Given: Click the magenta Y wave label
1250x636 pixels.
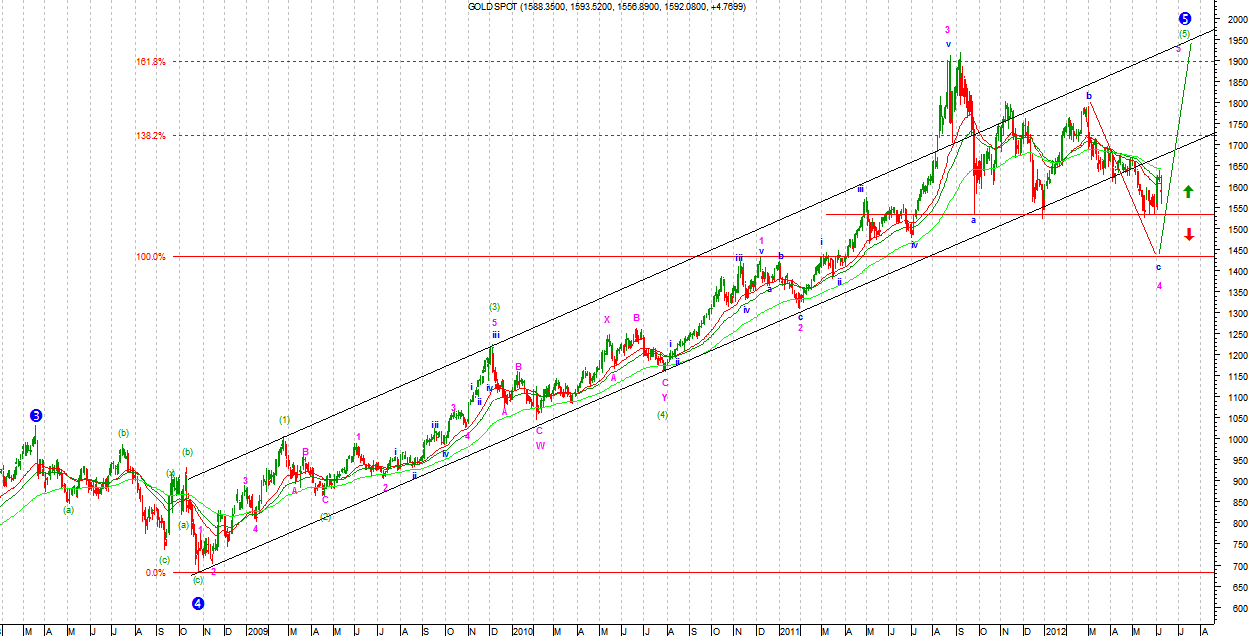Looking at the screenshot, I should [664, 397].
